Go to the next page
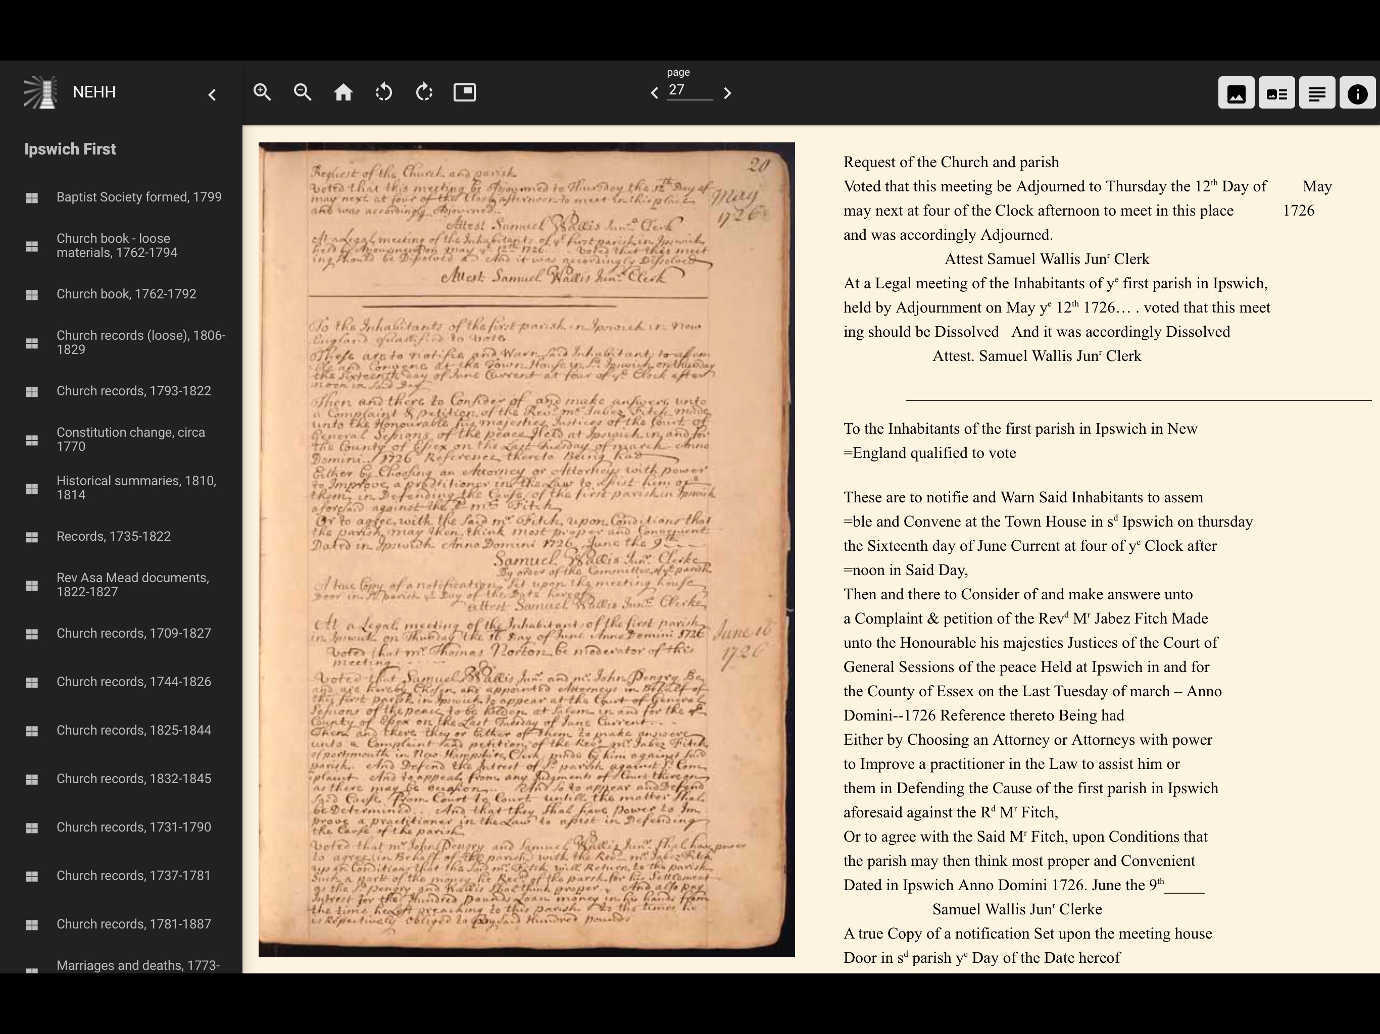Viewport: 1380px width, 1034px height. click(x=727, y=92)
